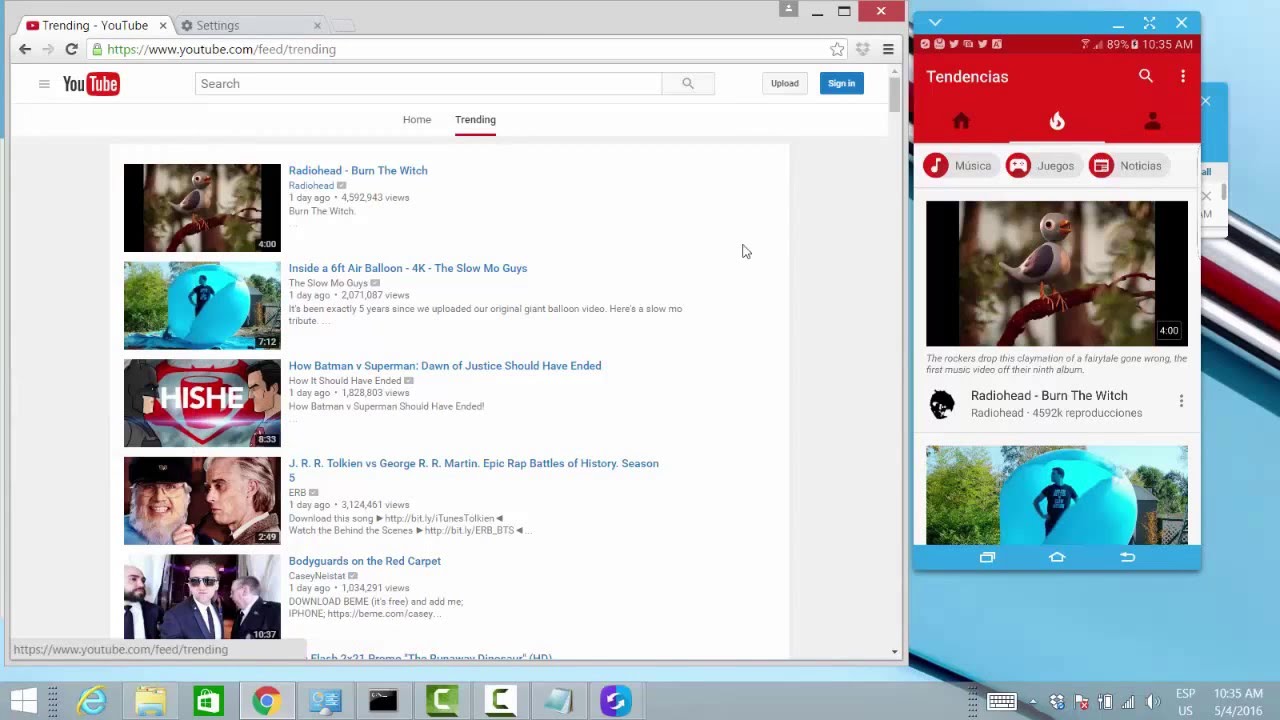Click the YouTube search magnifier button
Screen dimensions: 1280x720
[688, 84]
